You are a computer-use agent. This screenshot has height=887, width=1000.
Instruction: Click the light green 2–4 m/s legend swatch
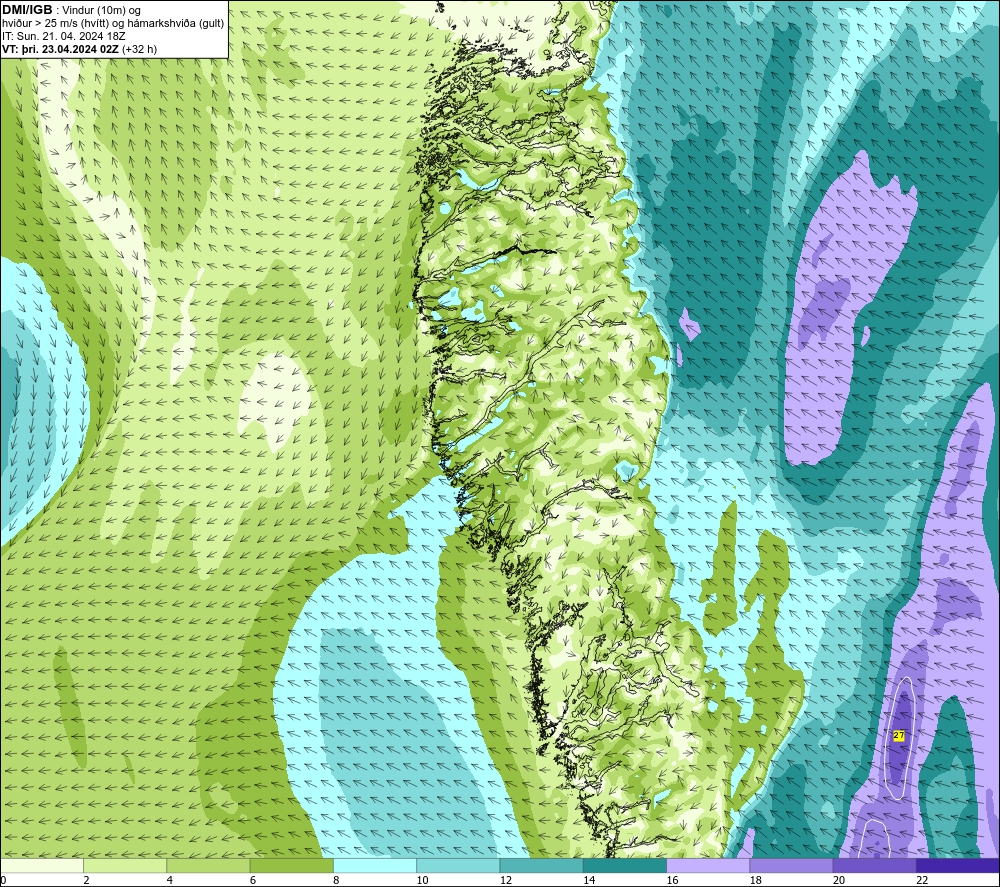pos(125,865)
